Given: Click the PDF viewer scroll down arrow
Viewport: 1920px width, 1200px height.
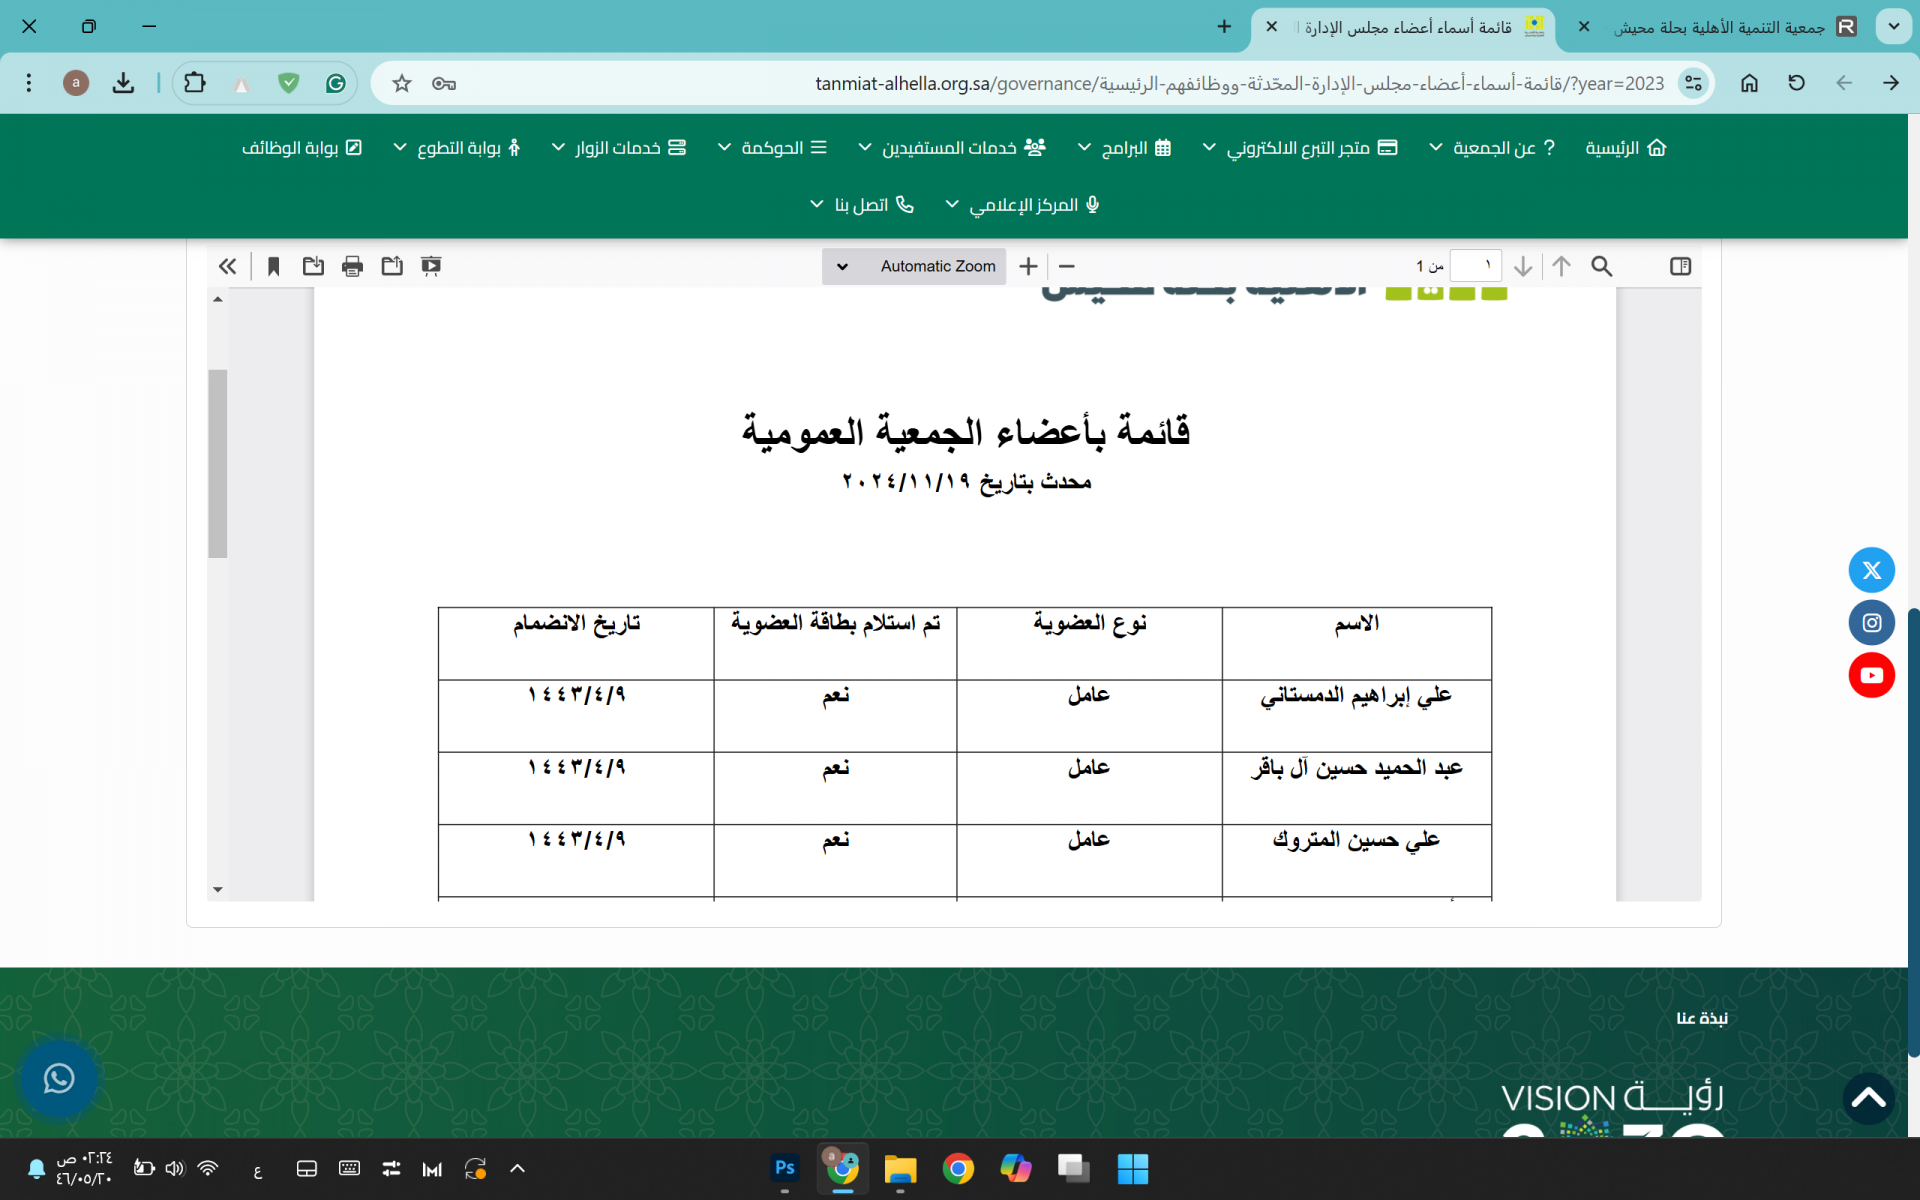Looking at the screenshot, I should click(218, 889).
